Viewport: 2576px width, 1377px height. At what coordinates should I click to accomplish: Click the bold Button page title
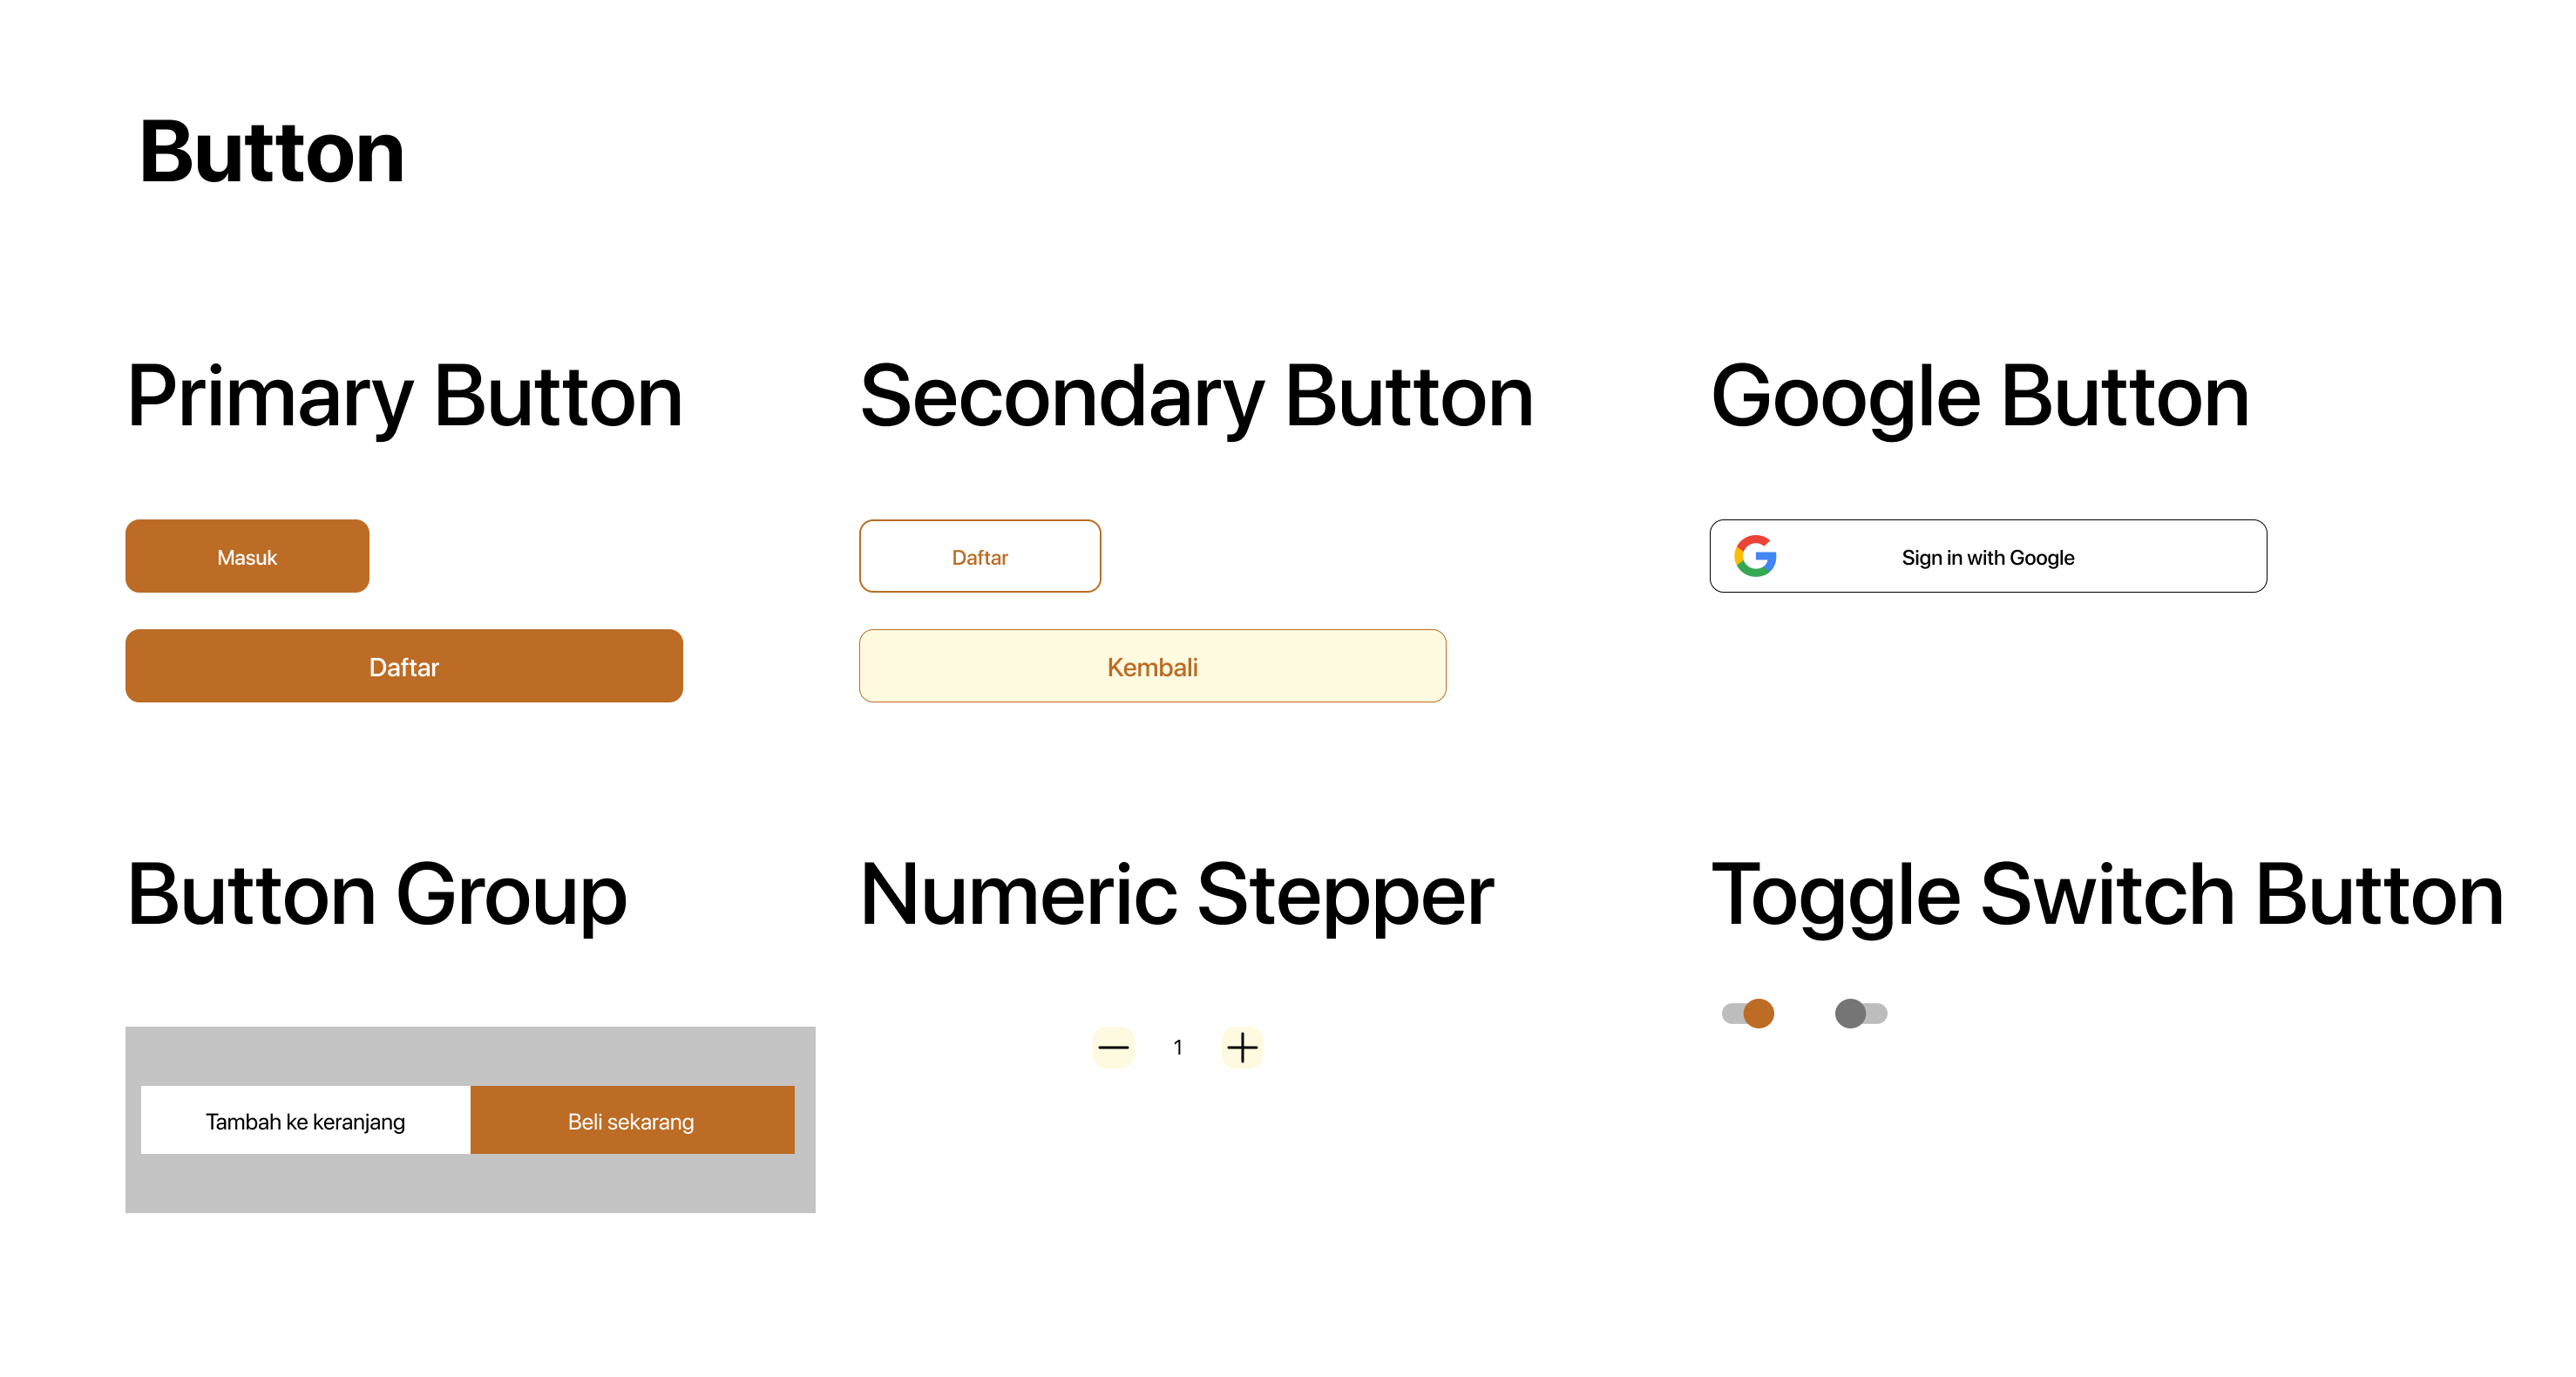[x=271, y=152]
